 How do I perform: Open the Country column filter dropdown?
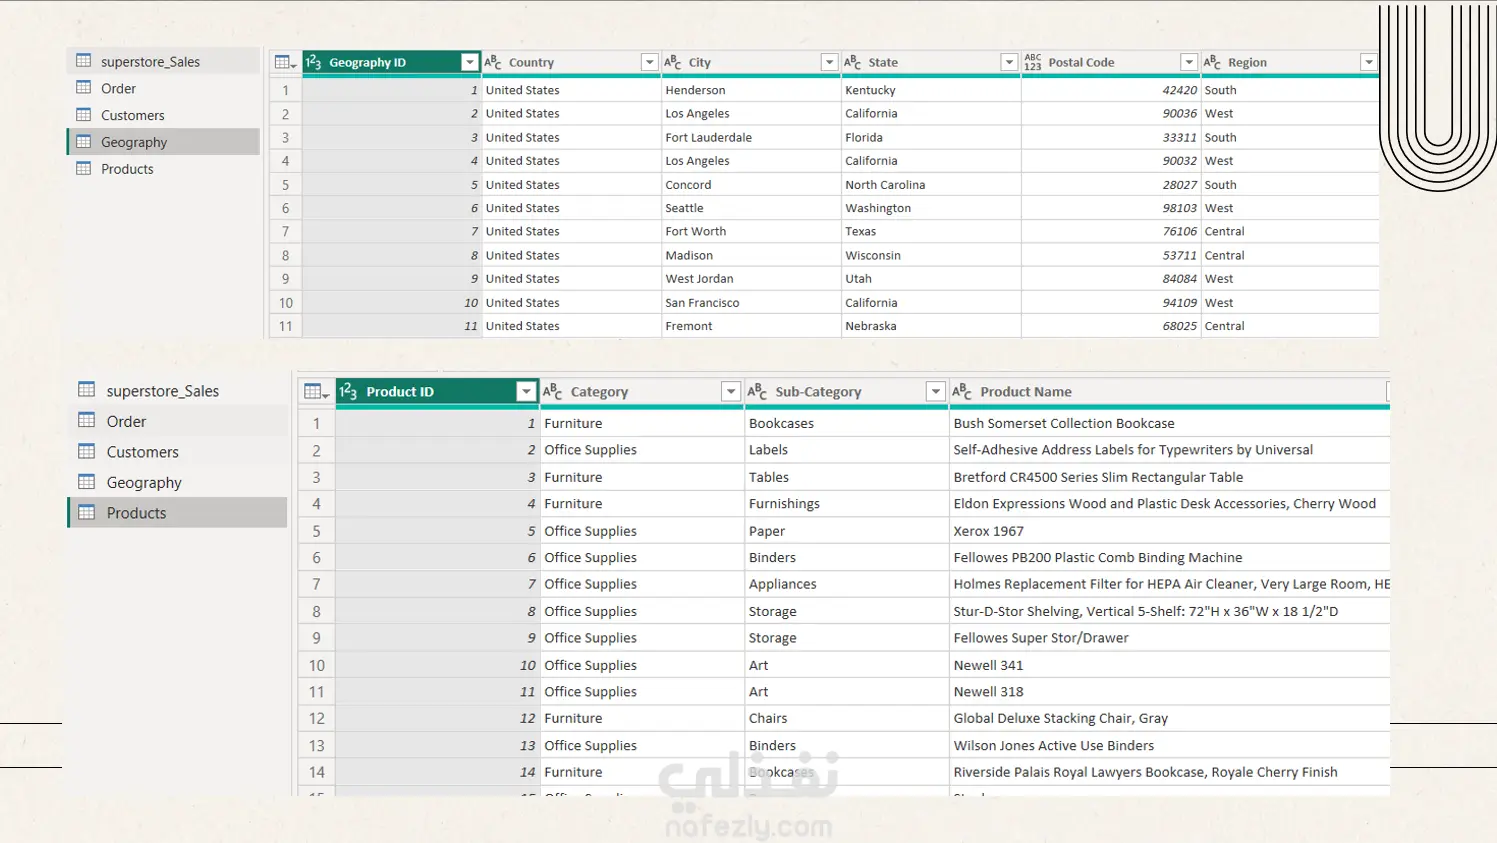(x=649, y=62)
